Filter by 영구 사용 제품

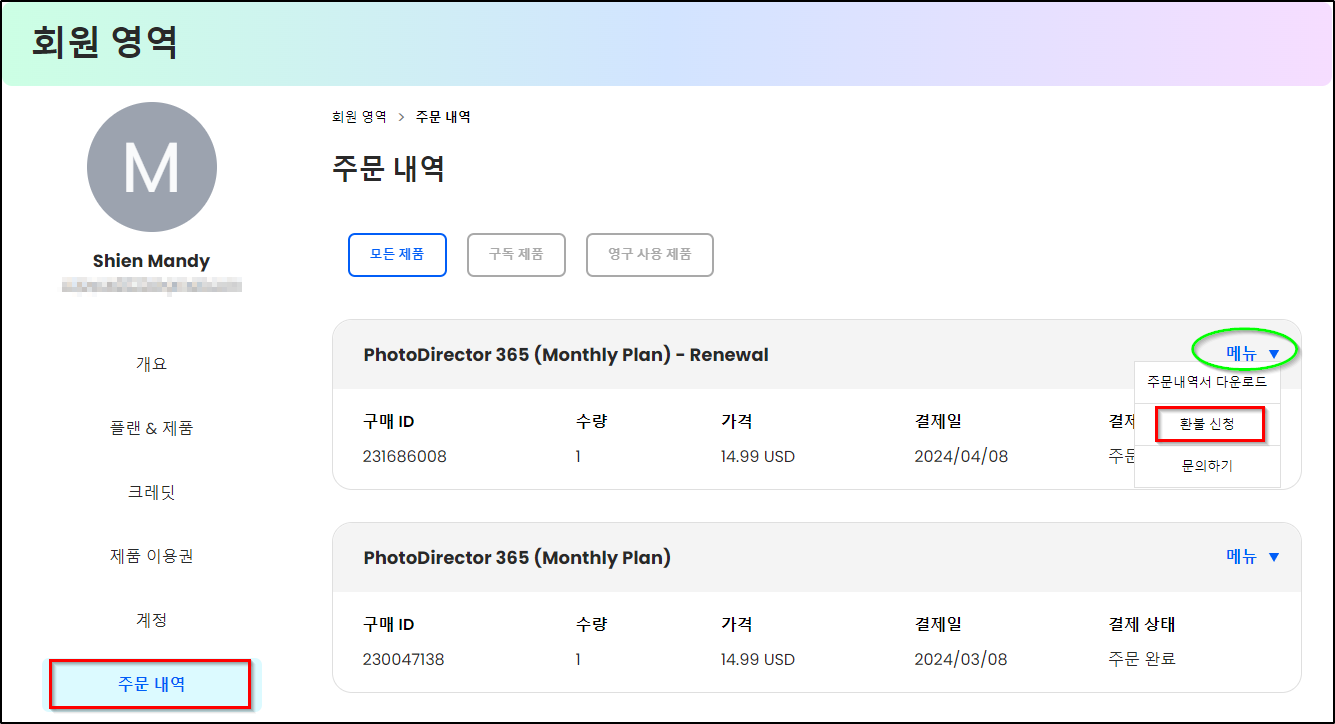pyautogui.click(x=650, y=254)
